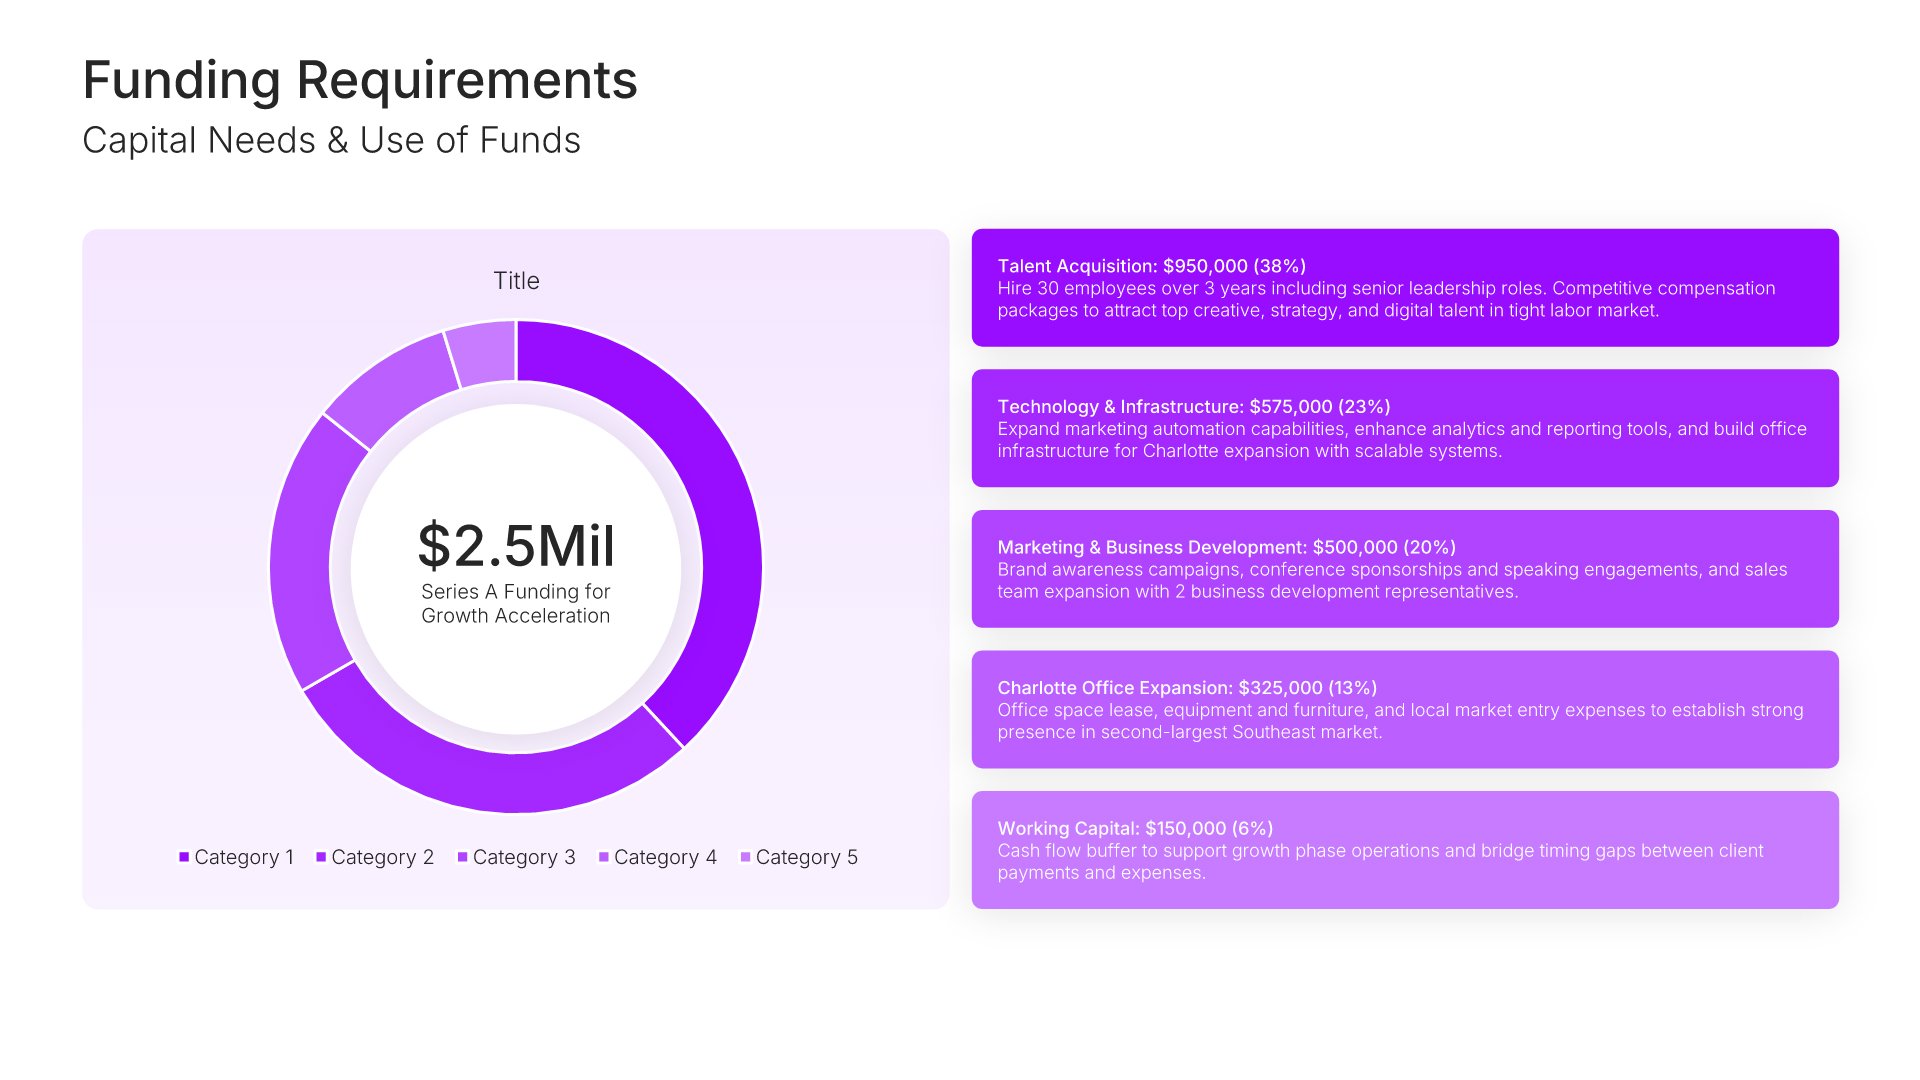The width and height of the screenshot is (1920, 1080).
Task: Select the Marketing & Business Development card
Action: [x=1404, y=569]
